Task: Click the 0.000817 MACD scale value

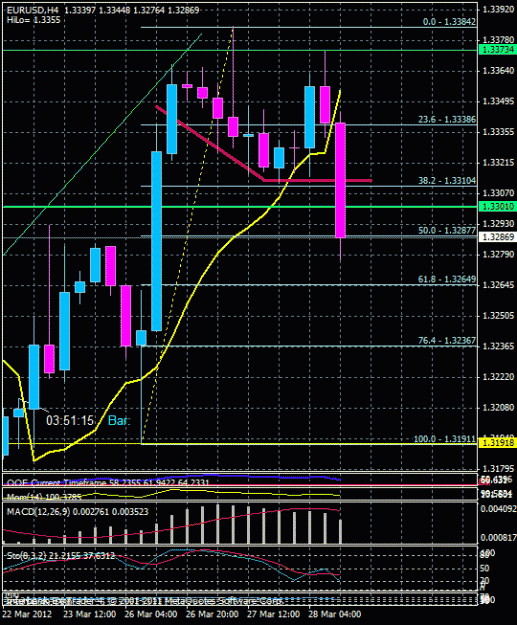Action: [499, 538]
